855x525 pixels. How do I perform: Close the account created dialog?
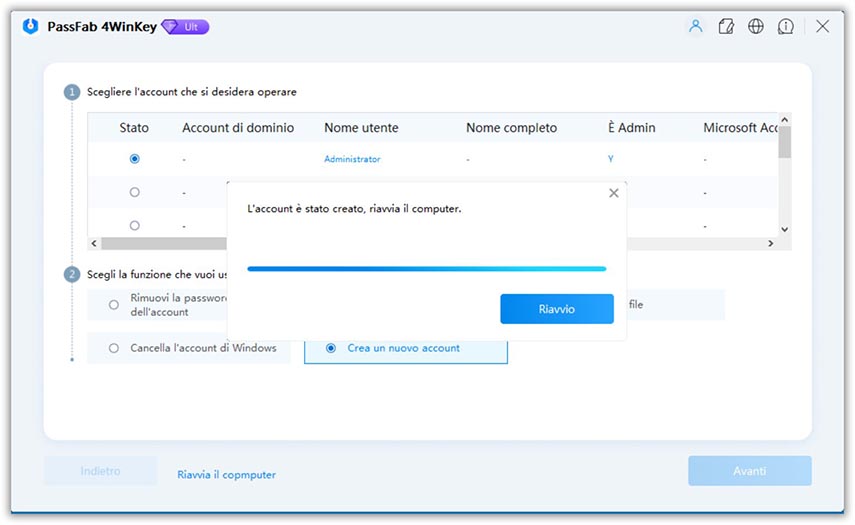[613, 193]
